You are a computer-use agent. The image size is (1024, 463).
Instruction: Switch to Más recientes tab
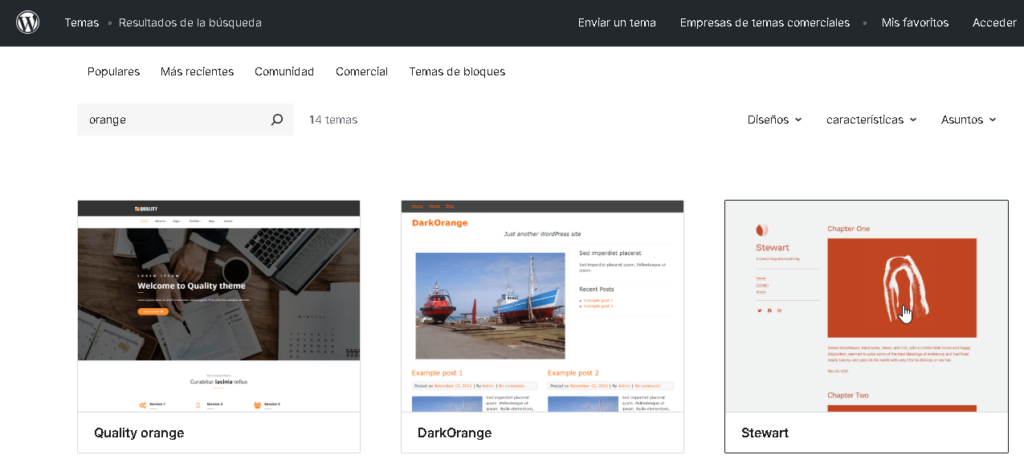click(x=197, y=72)
